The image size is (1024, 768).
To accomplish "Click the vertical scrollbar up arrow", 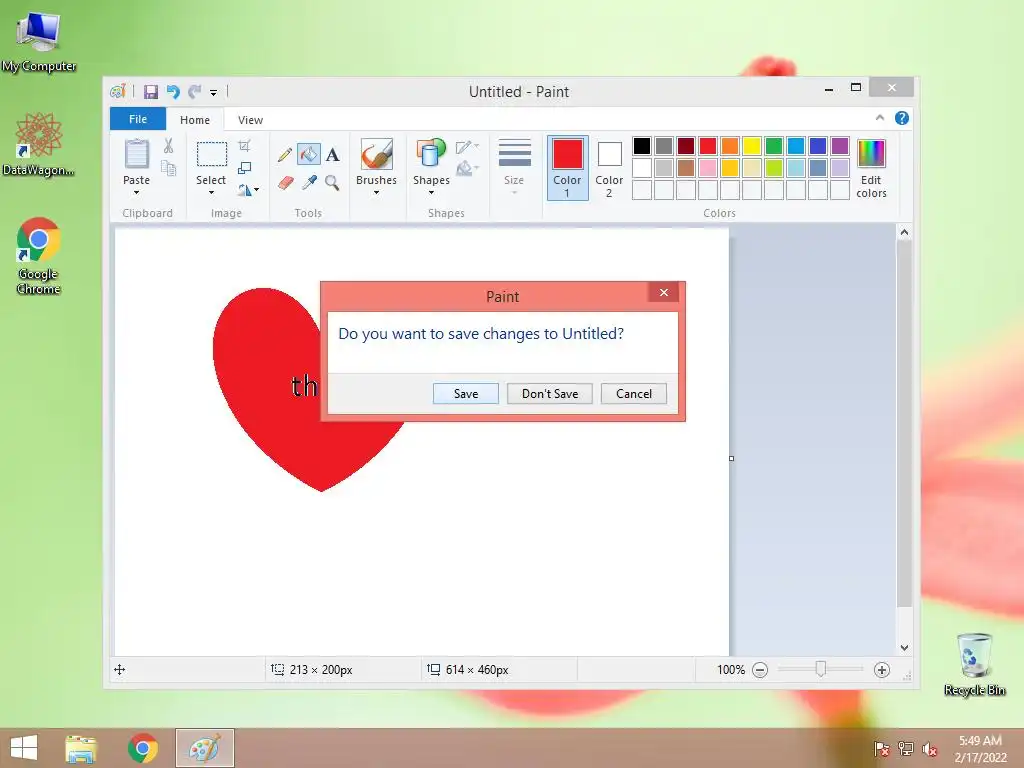I will [904, 232].
